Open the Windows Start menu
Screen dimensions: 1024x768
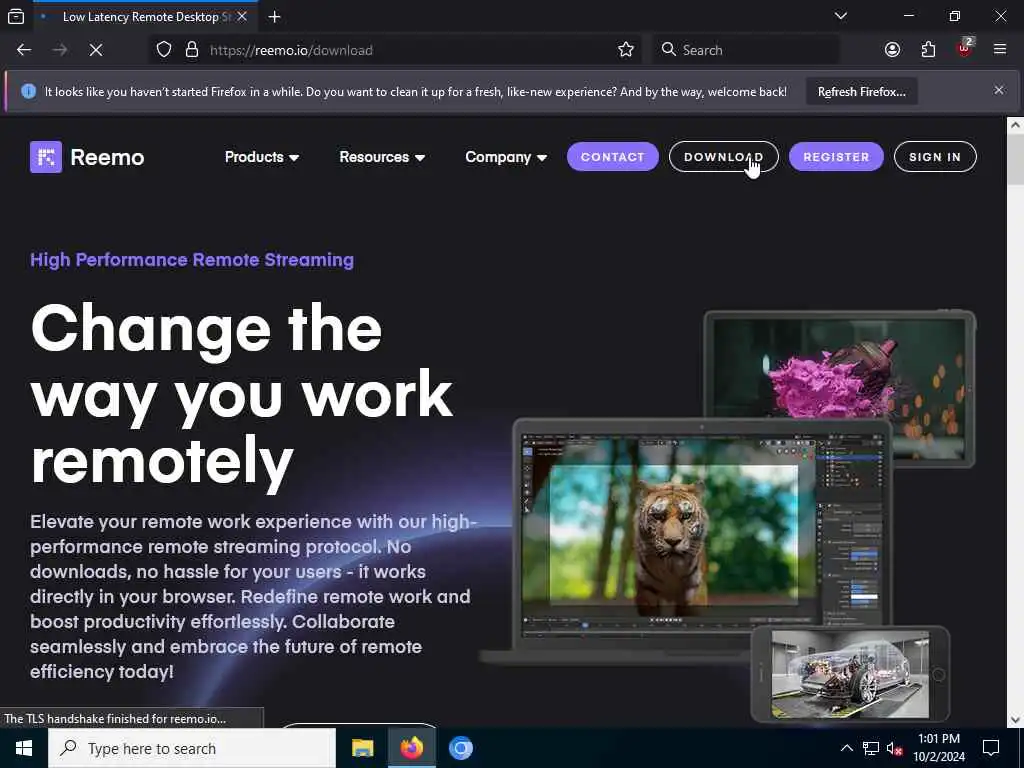24,748
